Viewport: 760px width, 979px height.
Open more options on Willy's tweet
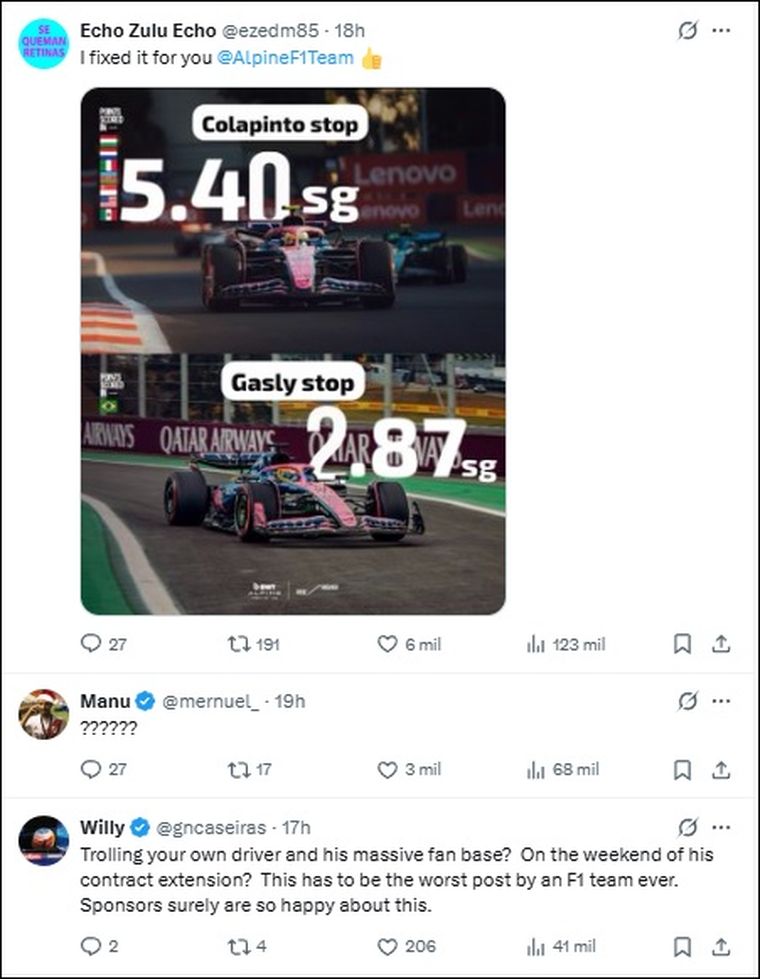(720, 828)
